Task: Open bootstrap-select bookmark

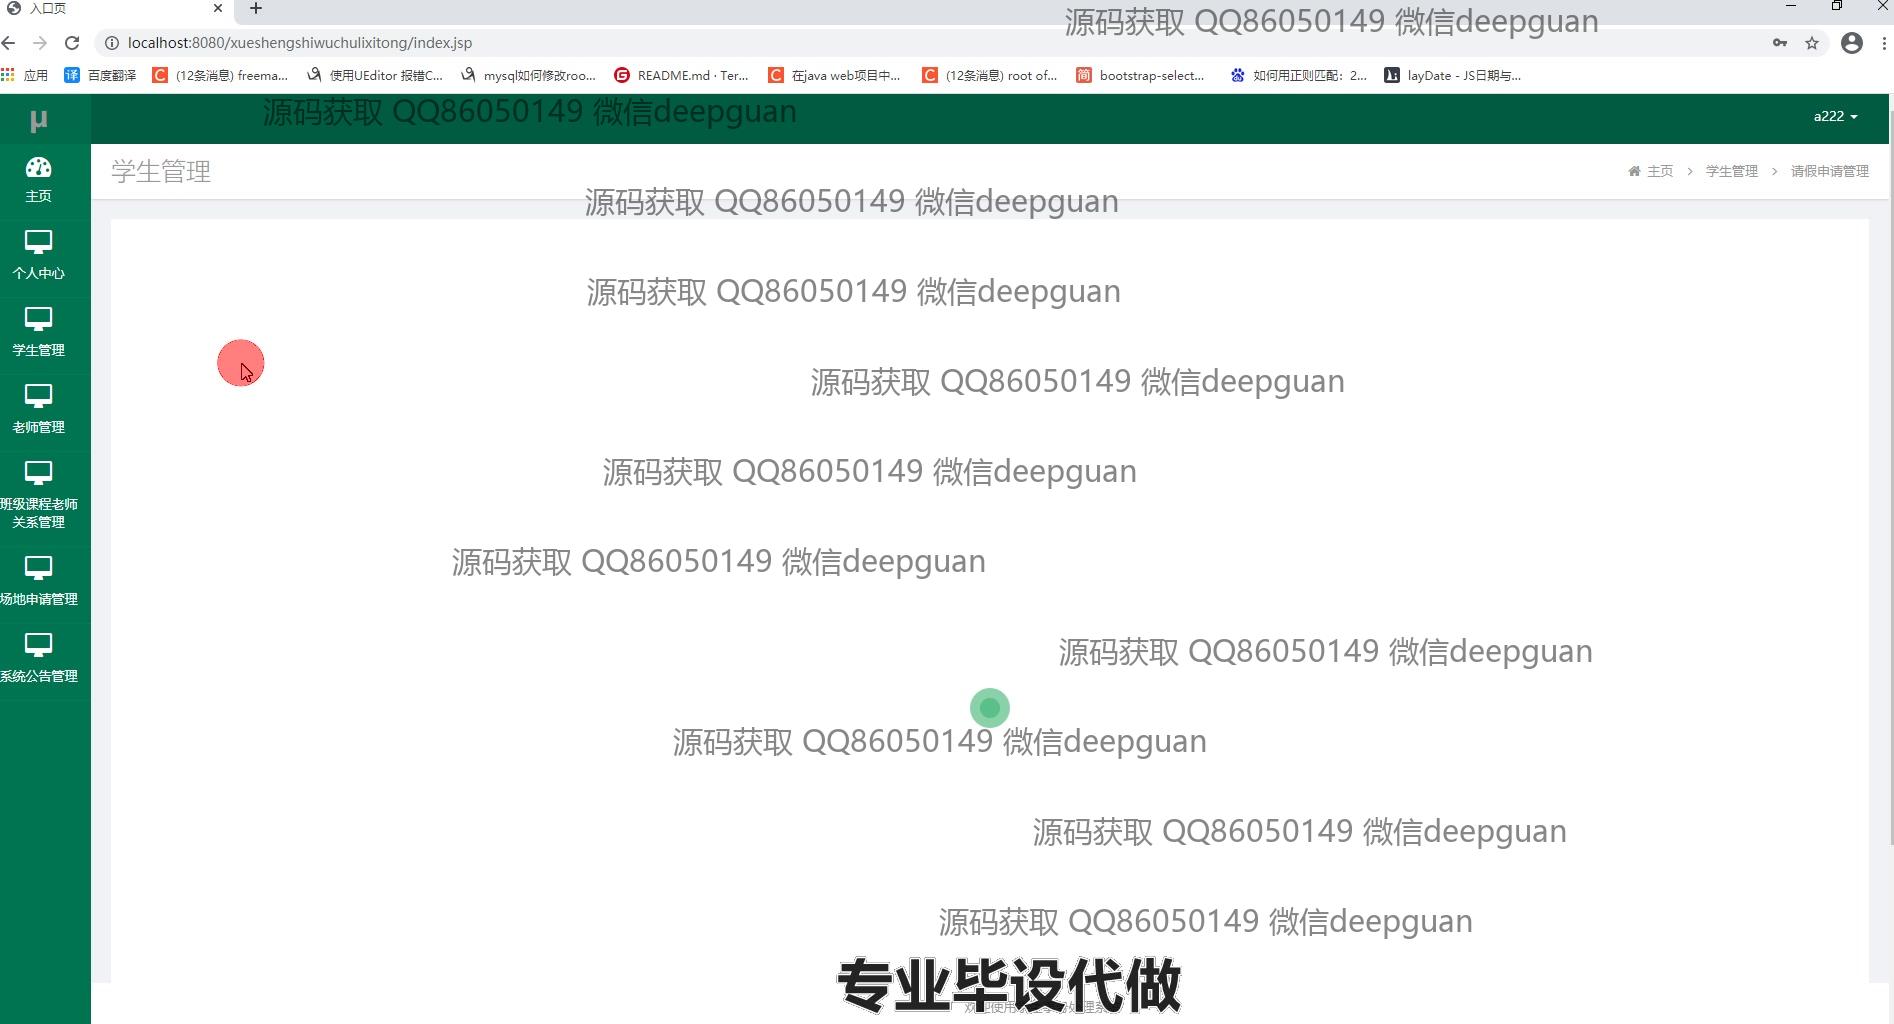Action: click(1140, 75)
